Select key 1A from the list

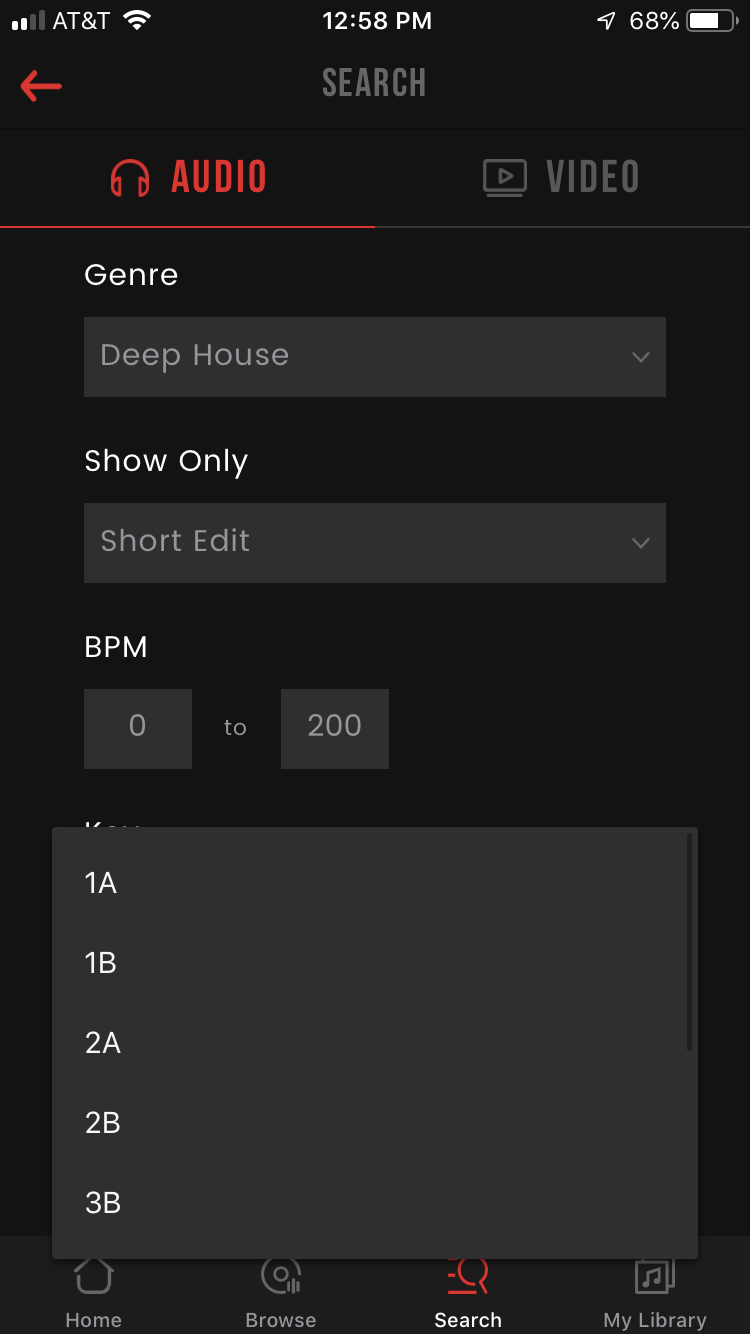click(101, 883)
